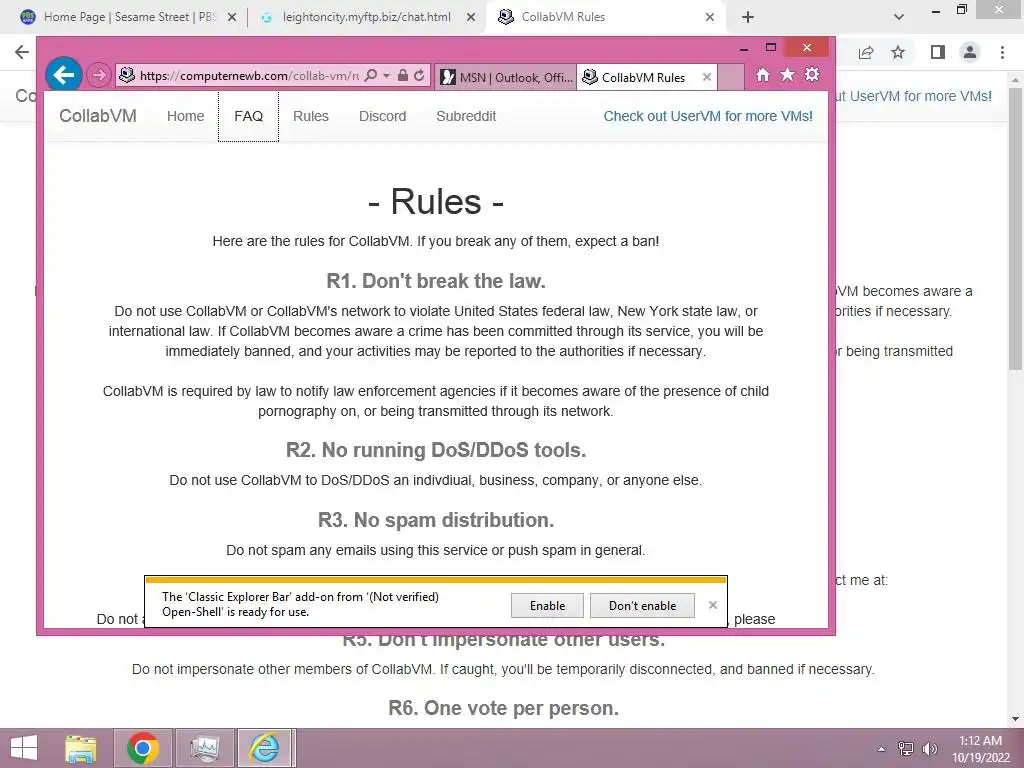Image resolution: width=1024 pixels, height=768 pixels.
Task: Open the monitor app on taskbar
Action: tap(204, 748)
